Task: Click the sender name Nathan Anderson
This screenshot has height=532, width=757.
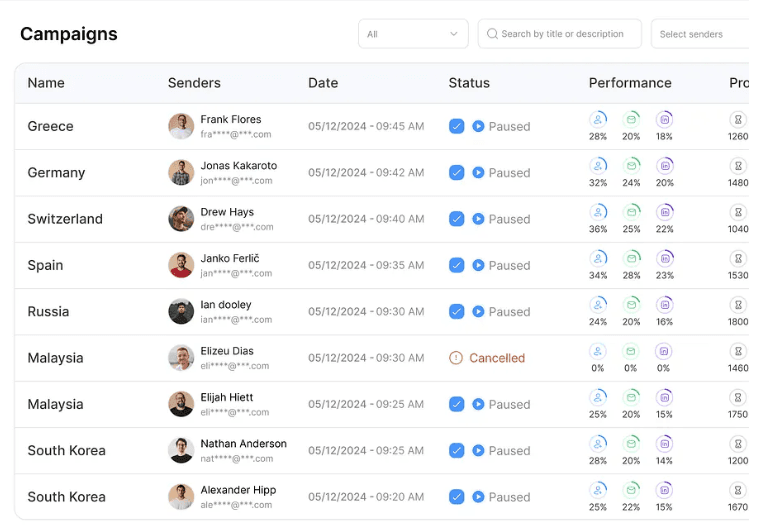Action: coord(243,443)
